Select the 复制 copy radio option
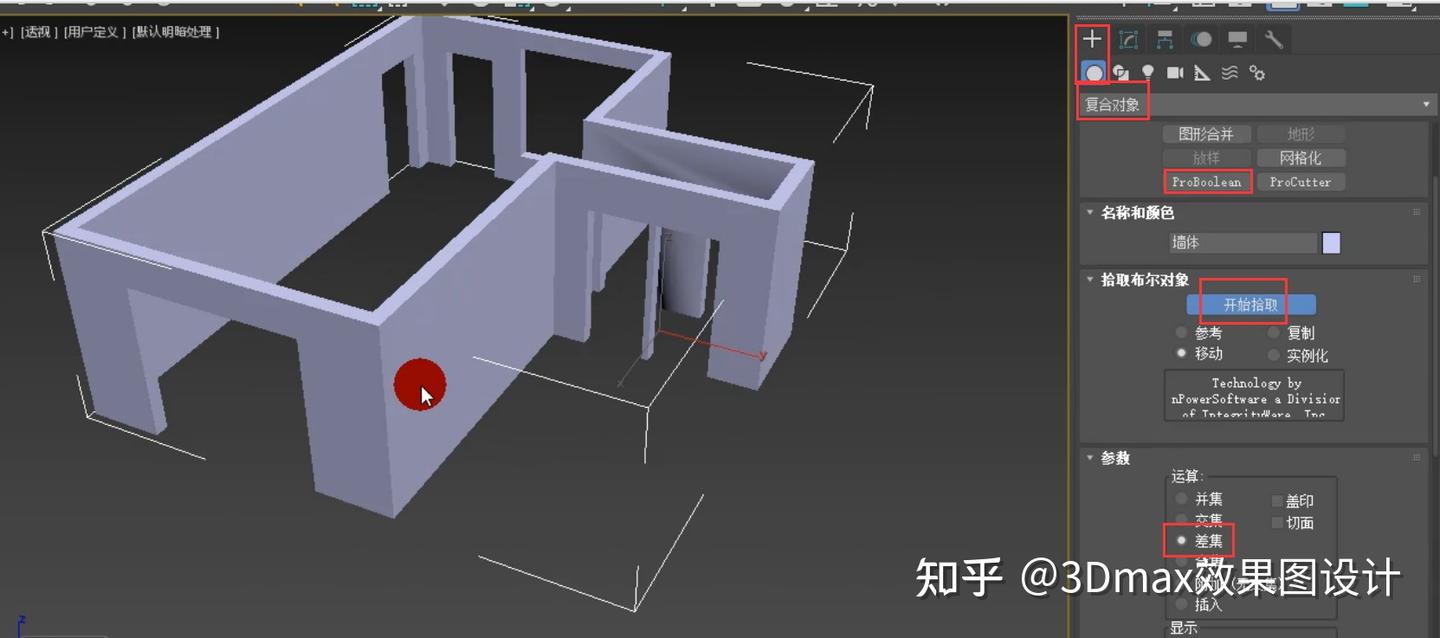The height and width of the screenshot is (638, 1440). click(1274, 332)
